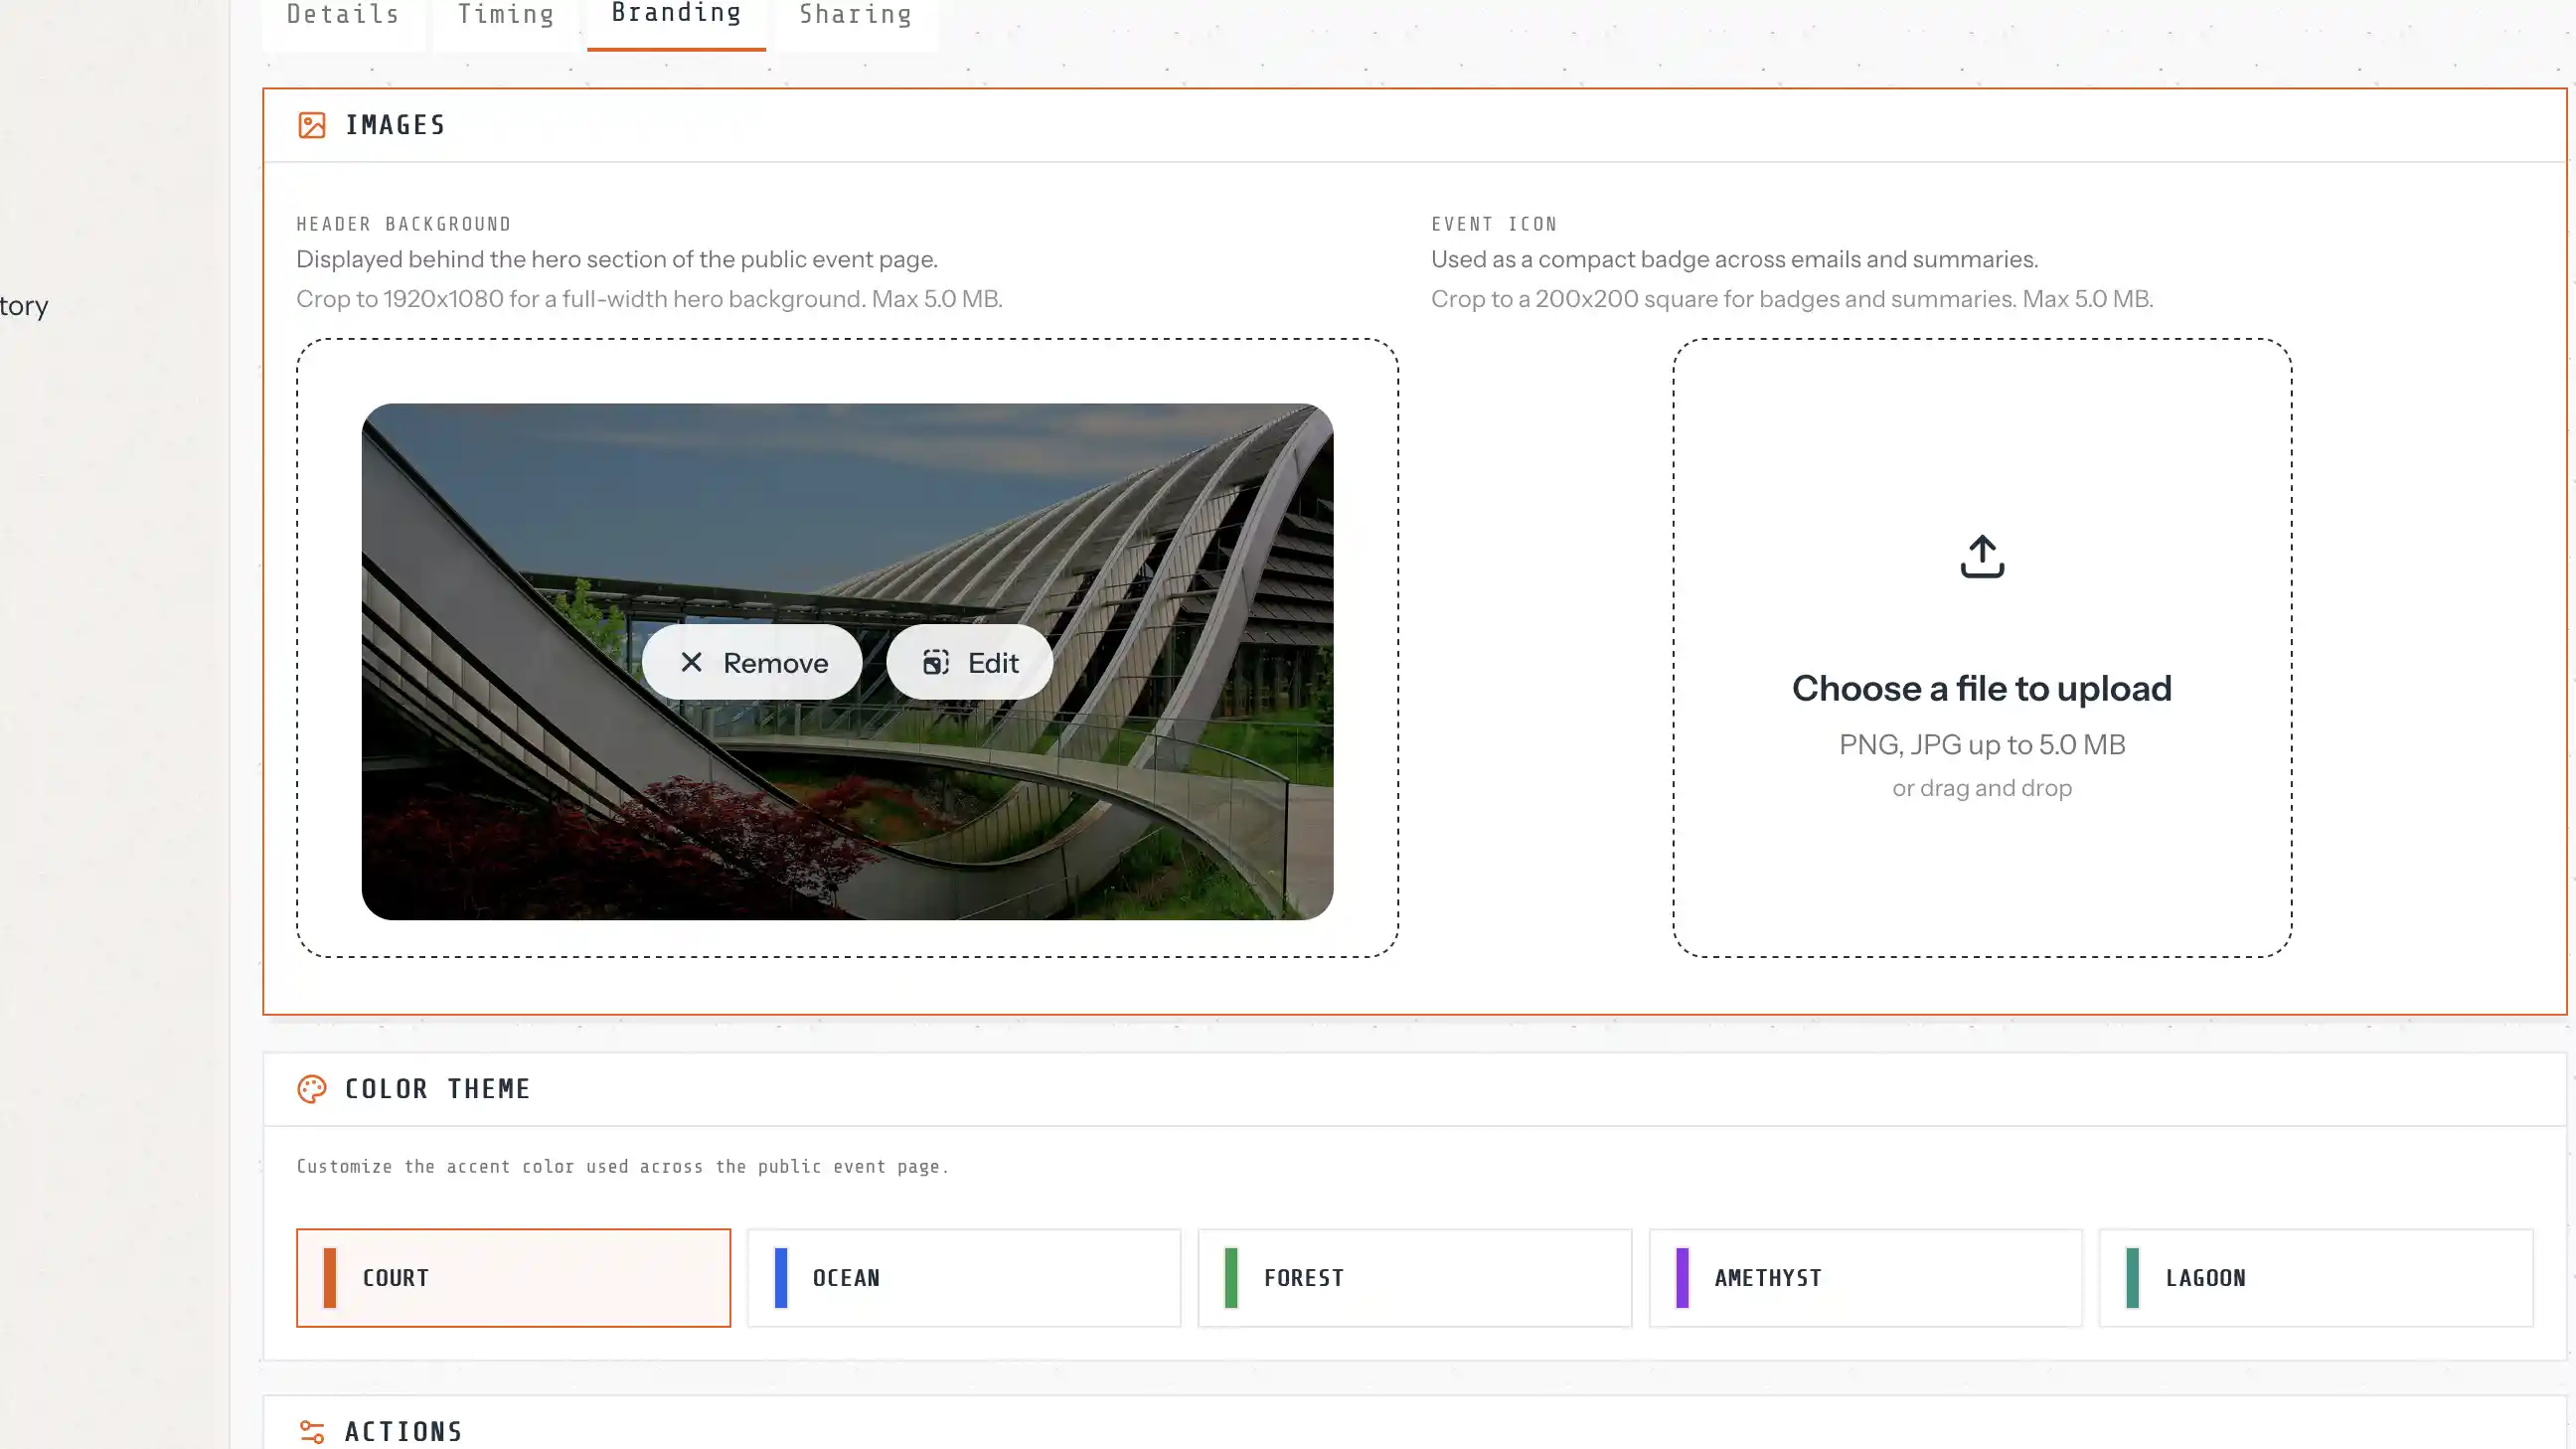Choose the Lagoon color theme
Viewport: 2576px width, 1449px height.
pyautogui.click(x=2315, y=1277)
